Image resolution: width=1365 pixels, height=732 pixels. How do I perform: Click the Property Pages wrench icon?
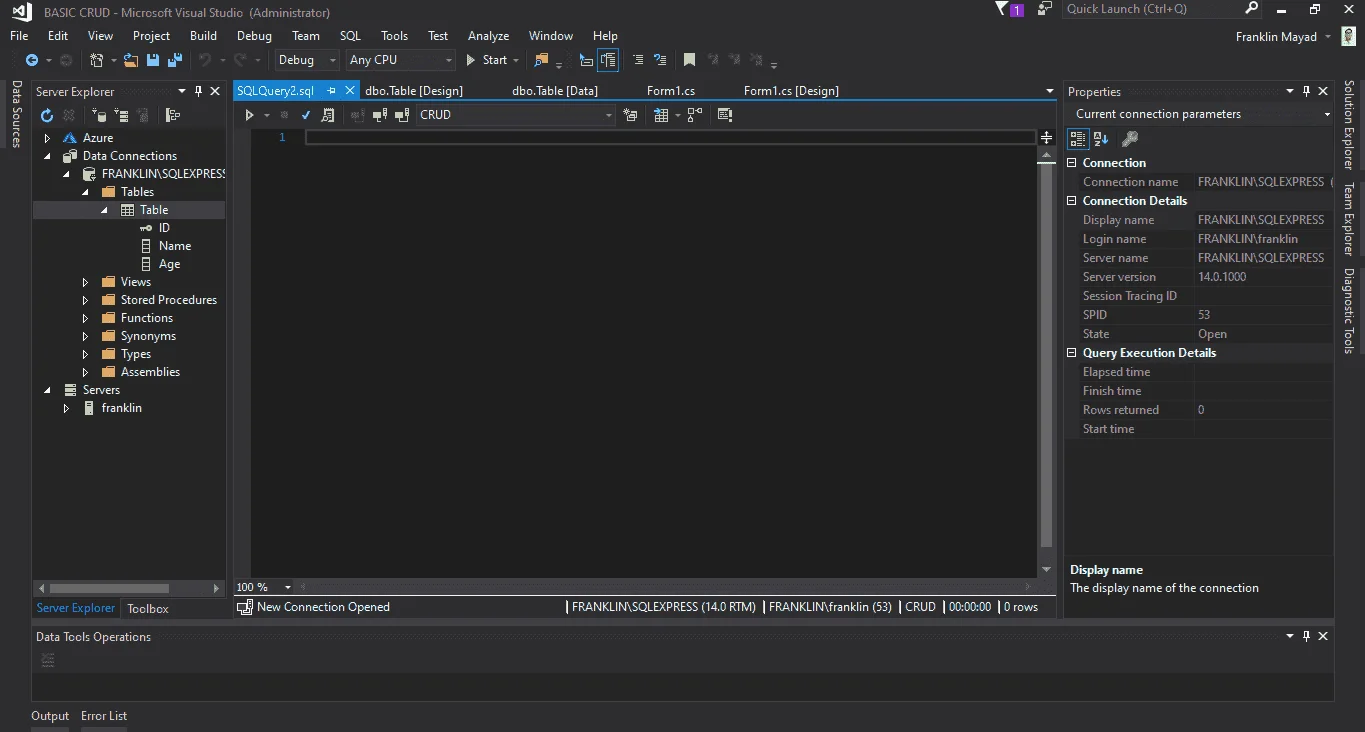click(x=1129, y=139)
